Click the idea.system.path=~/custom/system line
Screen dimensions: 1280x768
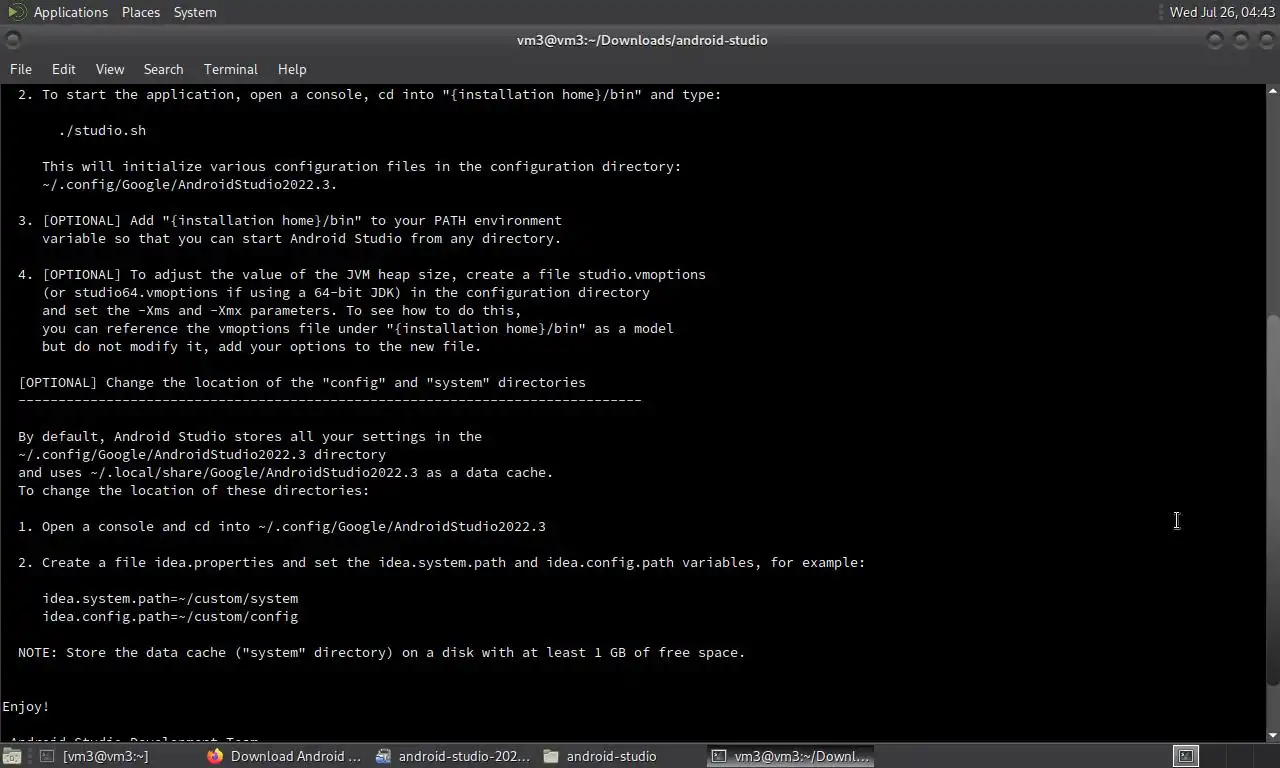click(170, 598)
